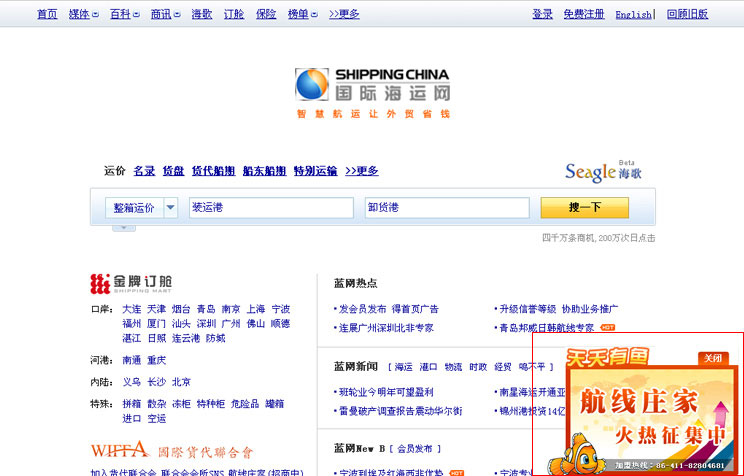Image resolution: width=744 pixels, height=476 pixels.
Task: Open the 大连 port link under 口岸
Action: pyautogui.click(x=132, y=309)
